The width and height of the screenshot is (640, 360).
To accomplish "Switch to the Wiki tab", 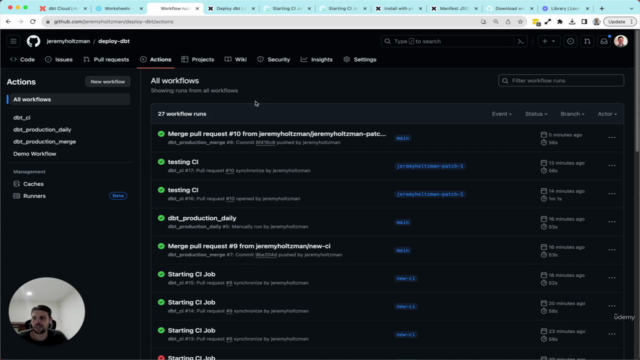I will pos(236,60).
